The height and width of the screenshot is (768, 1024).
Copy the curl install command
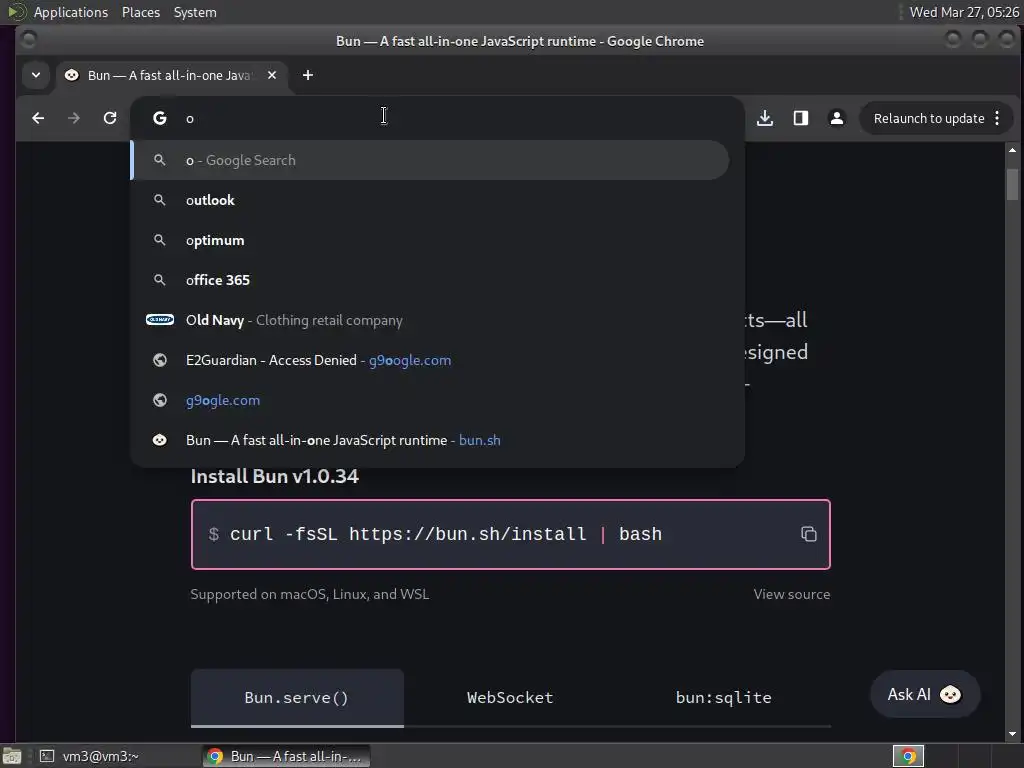(808, 534)
